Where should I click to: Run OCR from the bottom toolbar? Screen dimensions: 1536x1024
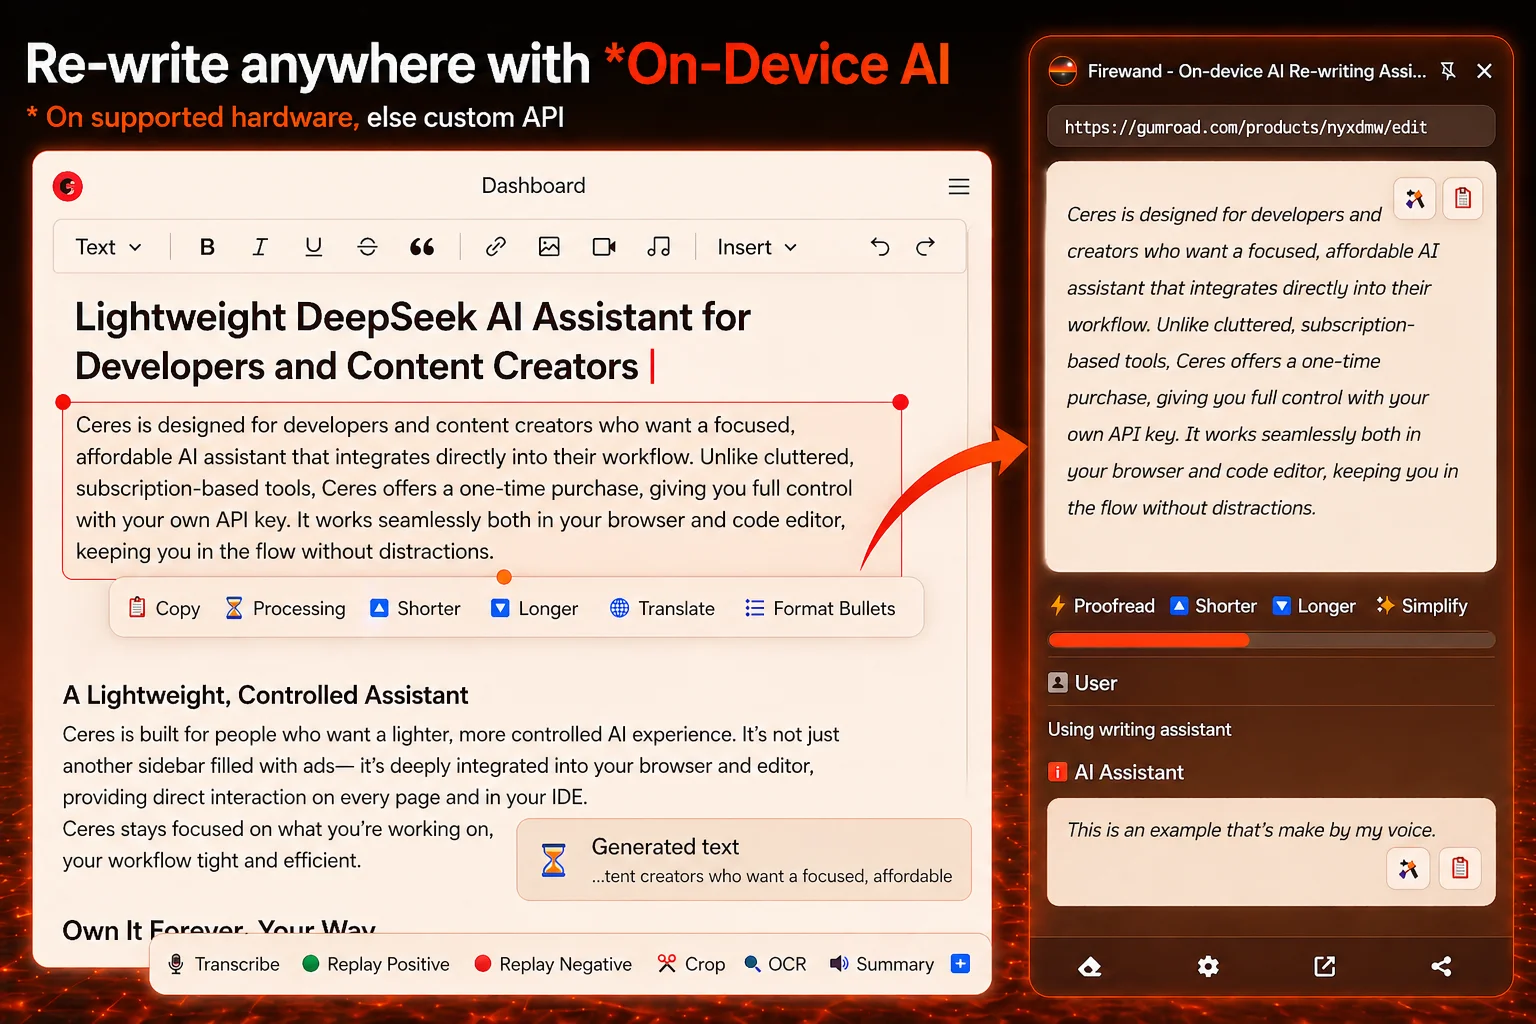[x=775, y=963]
